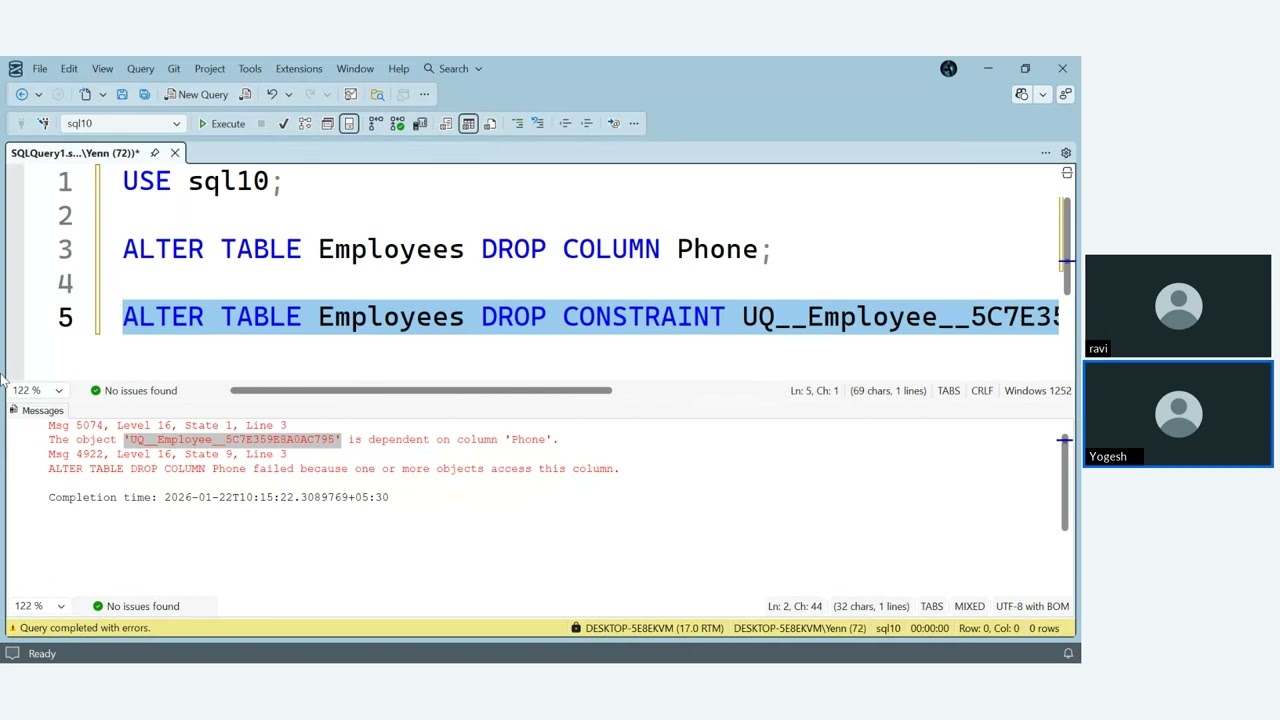Click the new file icon in toolbar
This screenshot has height=720, width=1280.
[85, 94]
